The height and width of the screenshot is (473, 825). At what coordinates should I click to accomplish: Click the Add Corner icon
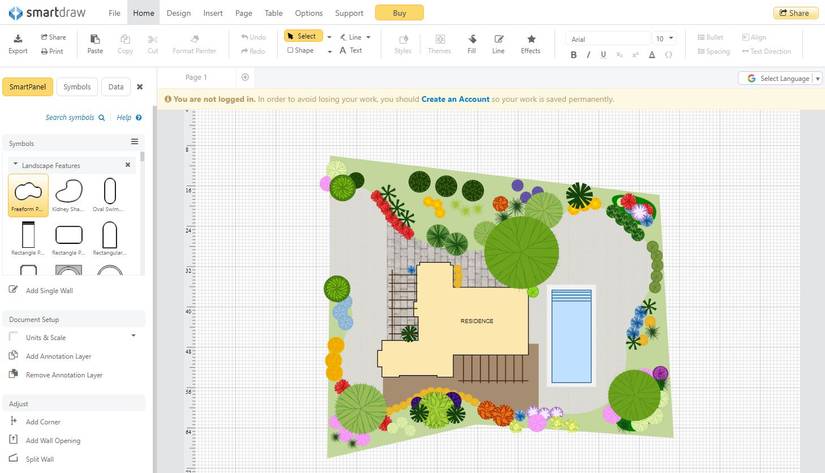click(13, 422)
